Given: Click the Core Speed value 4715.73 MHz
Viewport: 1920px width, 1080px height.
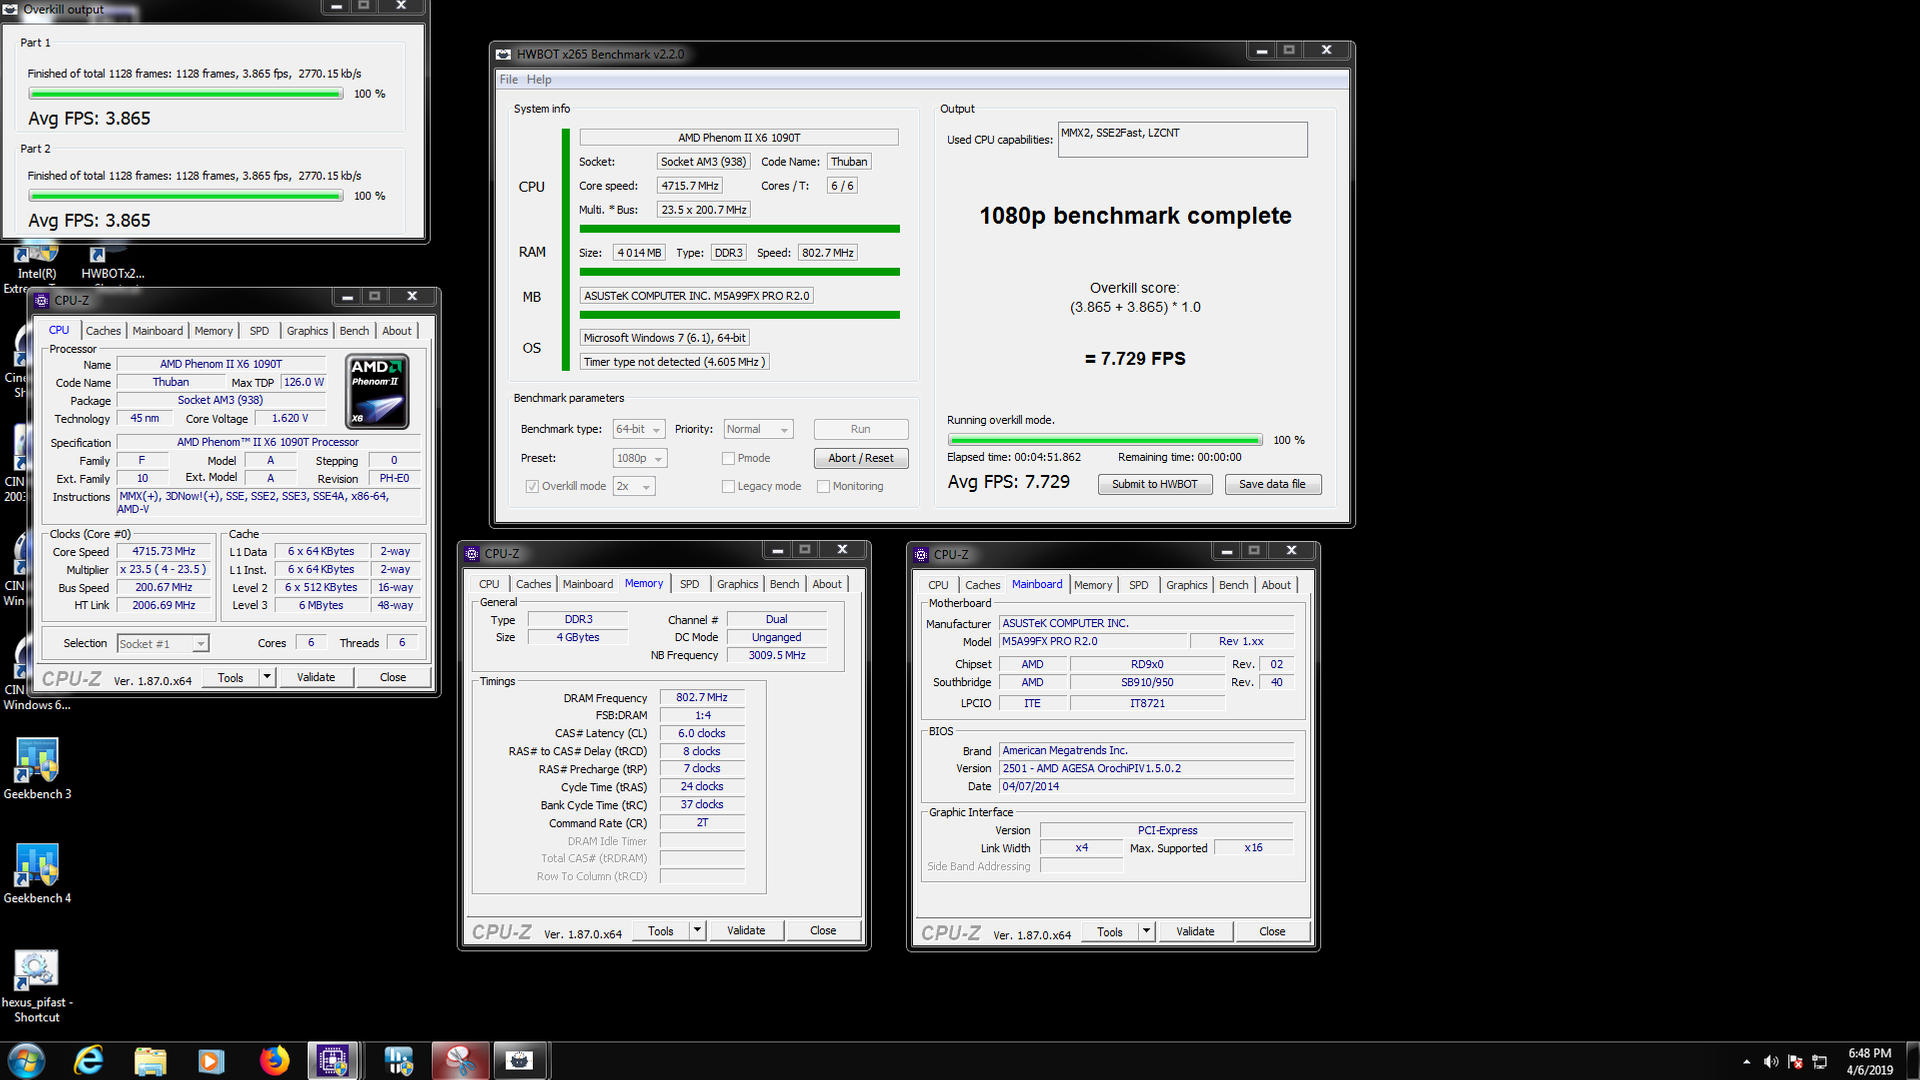Looking at the screenshot, I should click(x=164, y=551).
